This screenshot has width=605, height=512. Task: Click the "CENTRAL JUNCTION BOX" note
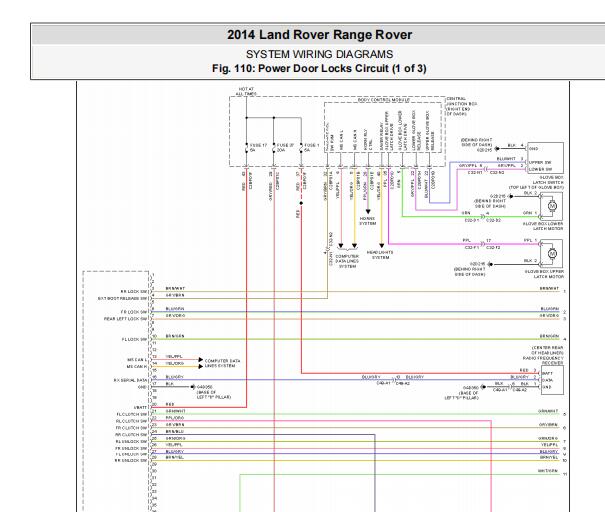pyautogui.click(x=461, y=106)
